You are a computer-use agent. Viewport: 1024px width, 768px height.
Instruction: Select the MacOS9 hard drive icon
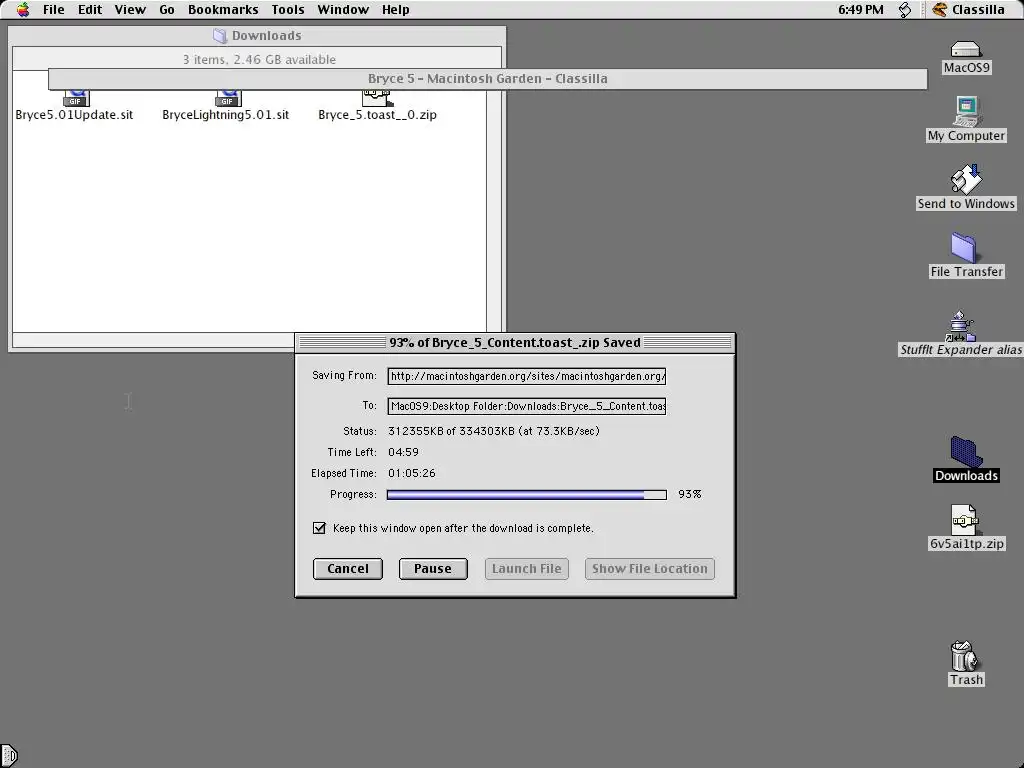point(966,50)
